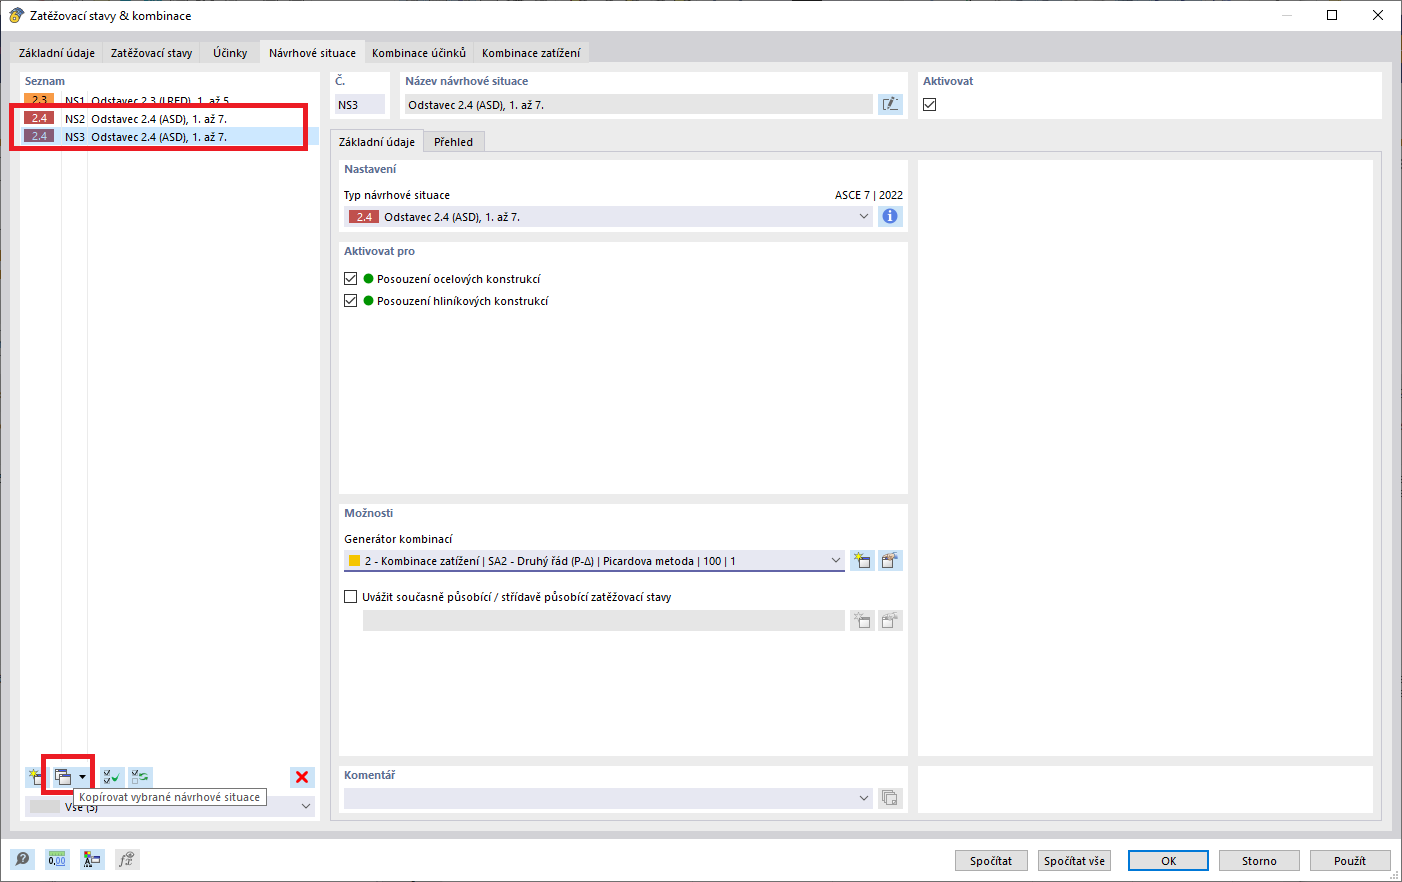The image size is (1402, 882).
Task: Edit the selected combination wizard
Action: tap(890, 560)
